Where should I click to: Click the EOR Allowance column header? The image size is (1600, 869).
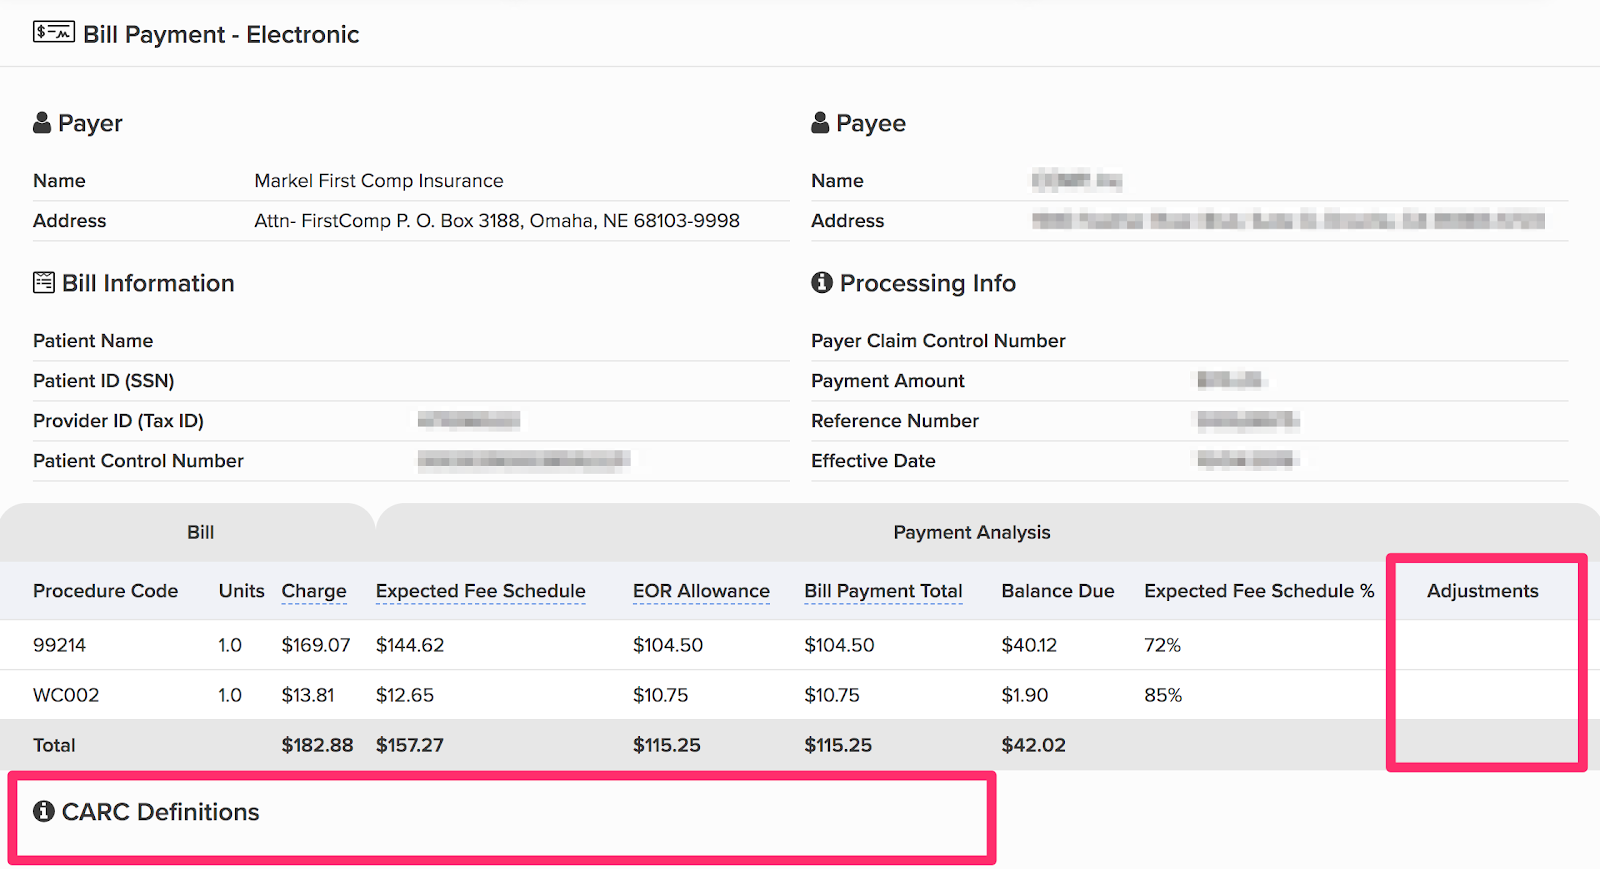click(x=701, y=591)
